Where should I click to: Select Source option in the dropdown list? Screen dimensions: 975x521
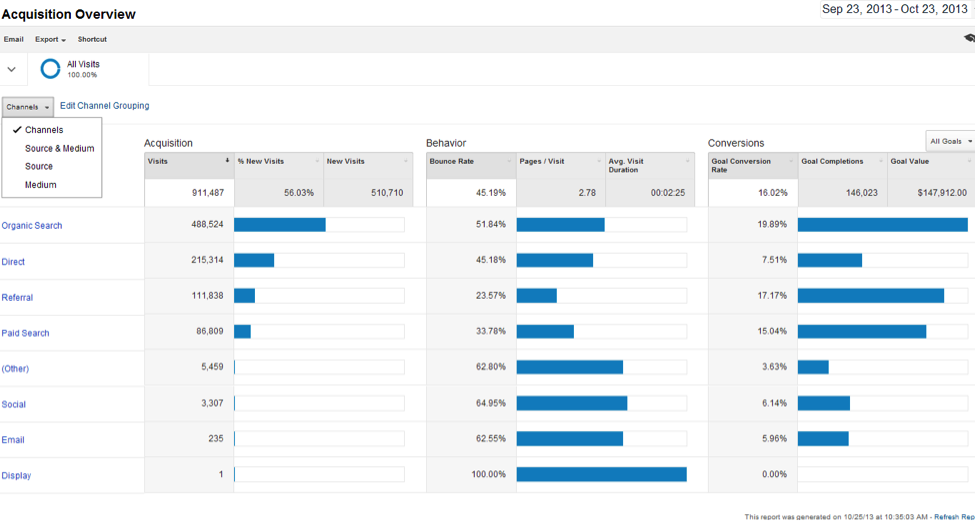click(39, 167)
